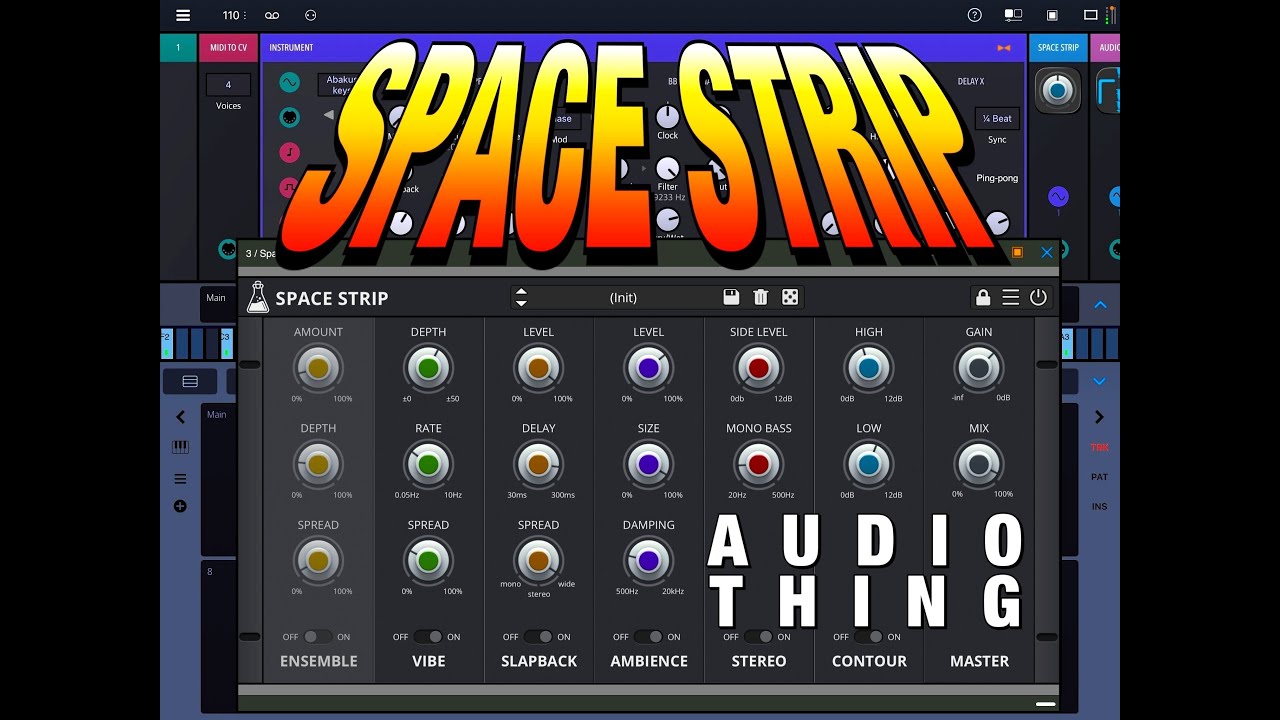Open the Space Strip plugin menu icon
The width and height of the screenshot is (1280, 720).
click(x=1011, y=297)
